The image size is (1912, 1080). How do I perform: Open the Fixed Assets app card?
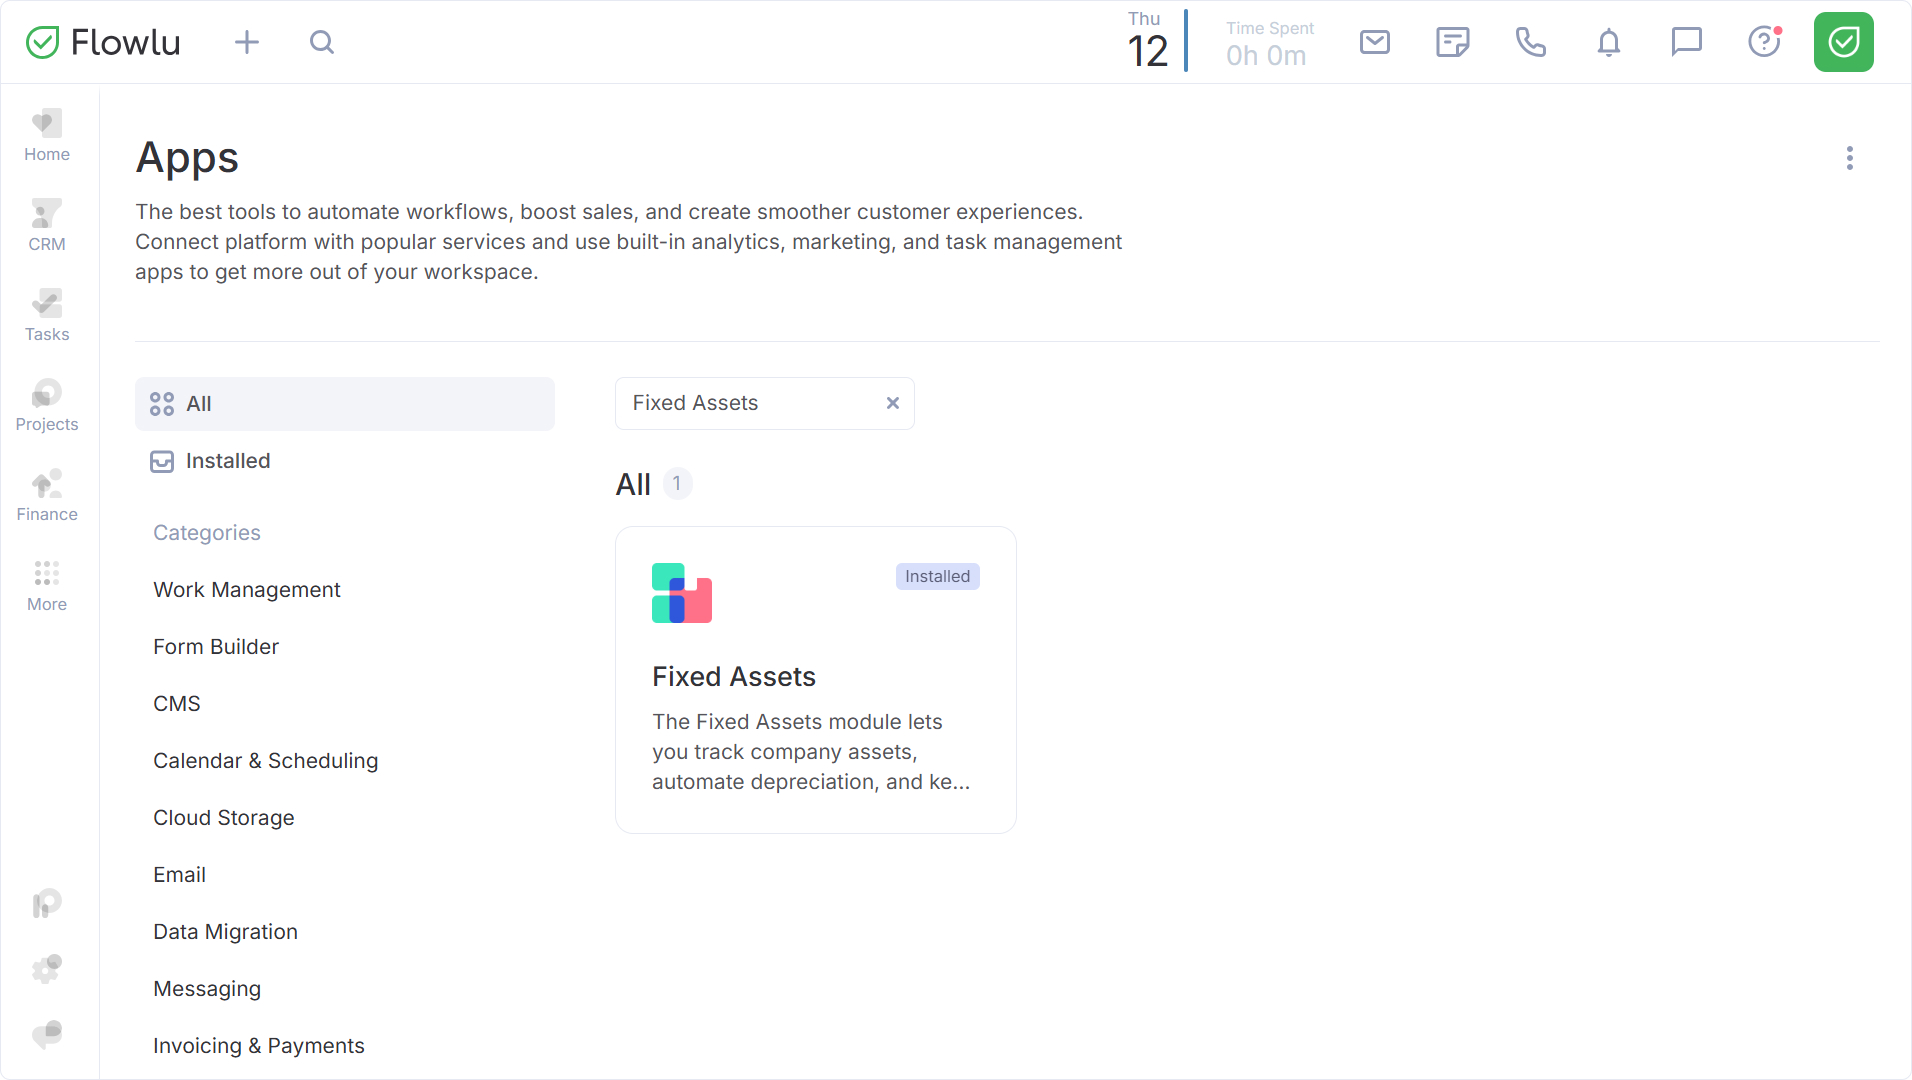click(815, 680)
